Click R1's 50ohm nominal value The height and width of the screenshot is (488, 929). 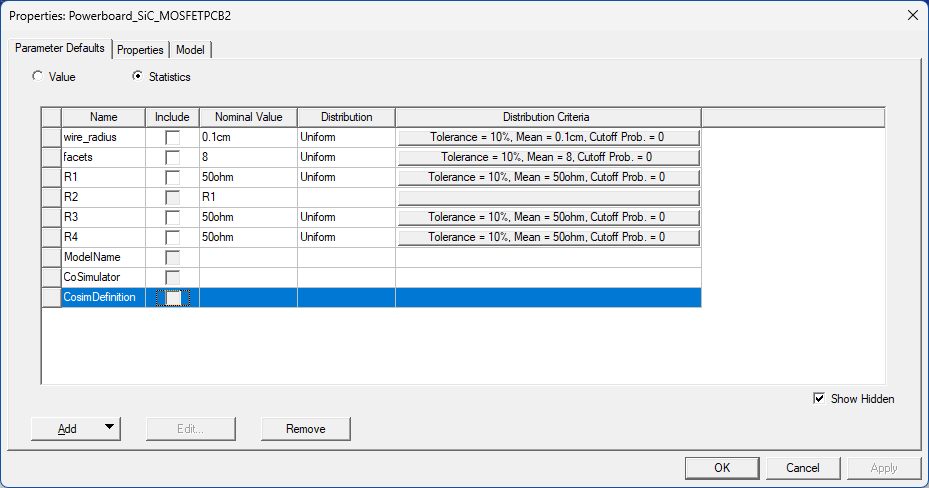(x=249, y=178)
